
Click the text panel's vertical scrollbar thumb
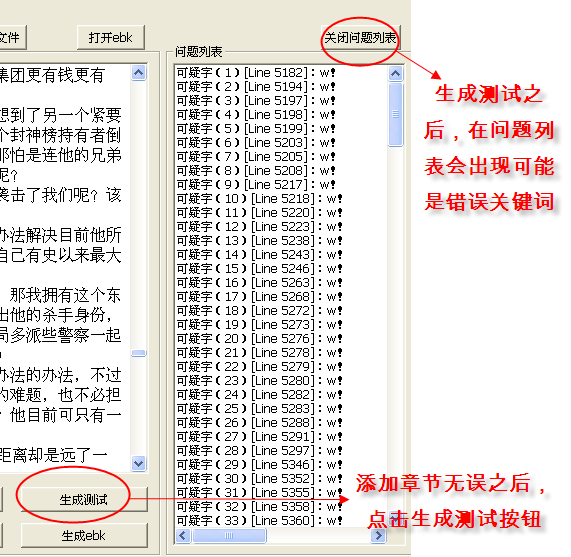click(138, 353)
